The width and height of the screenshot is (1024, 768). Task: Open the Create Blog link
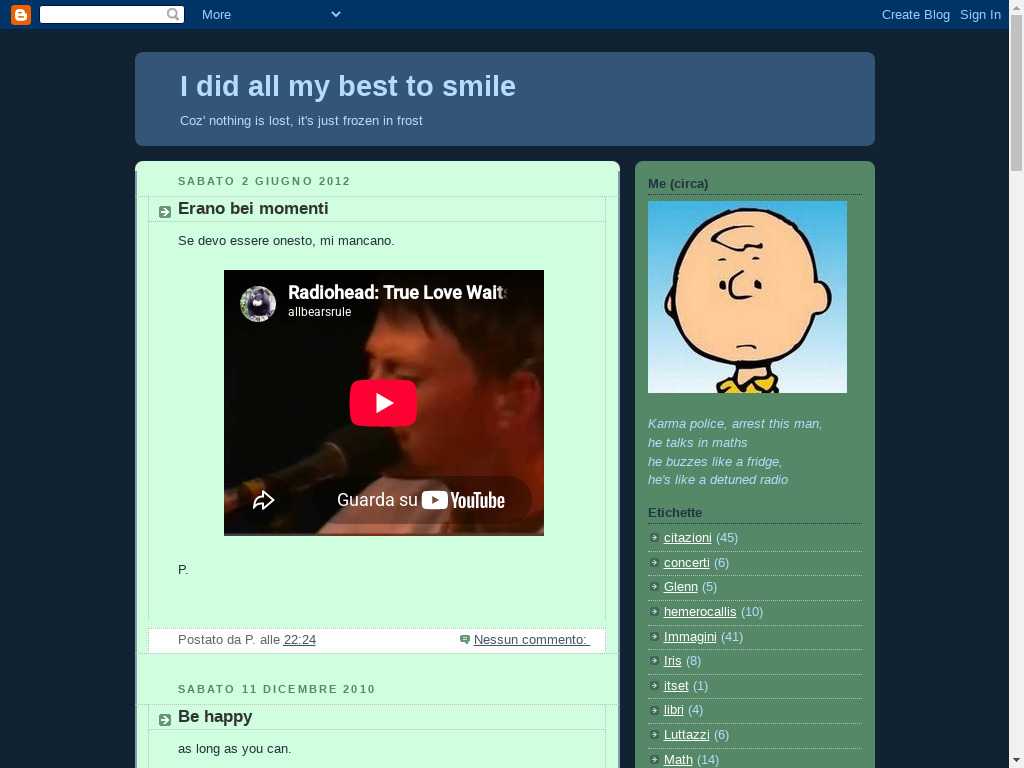[x=916, y=14]
